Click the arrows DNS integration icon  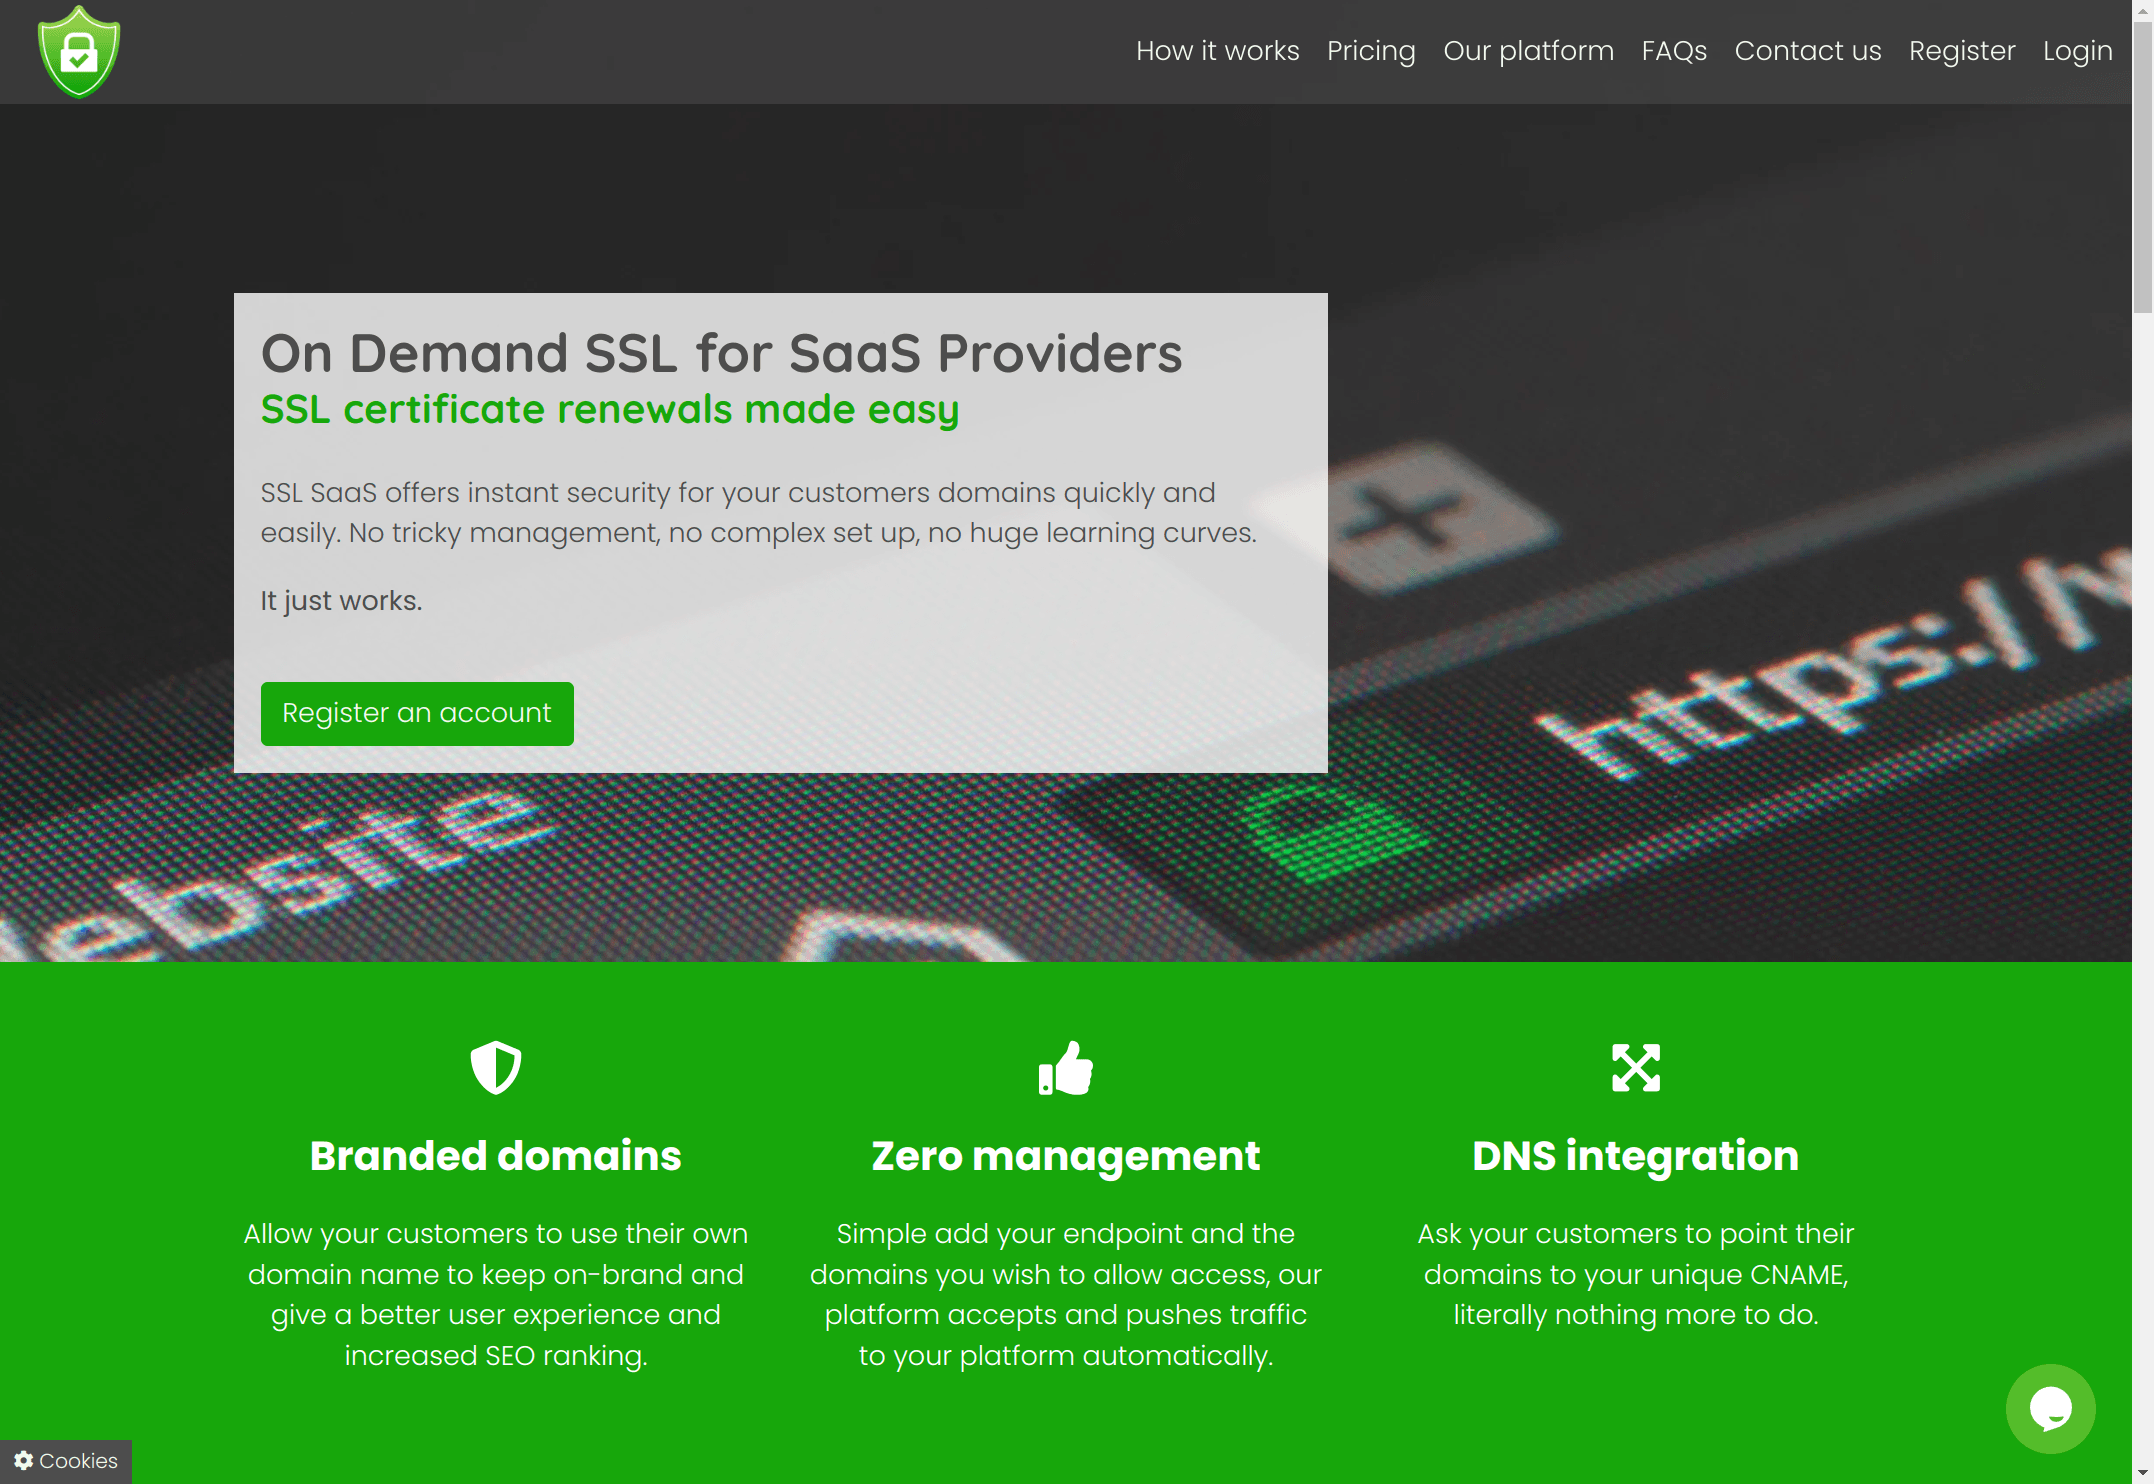tap(1636, 1068)
